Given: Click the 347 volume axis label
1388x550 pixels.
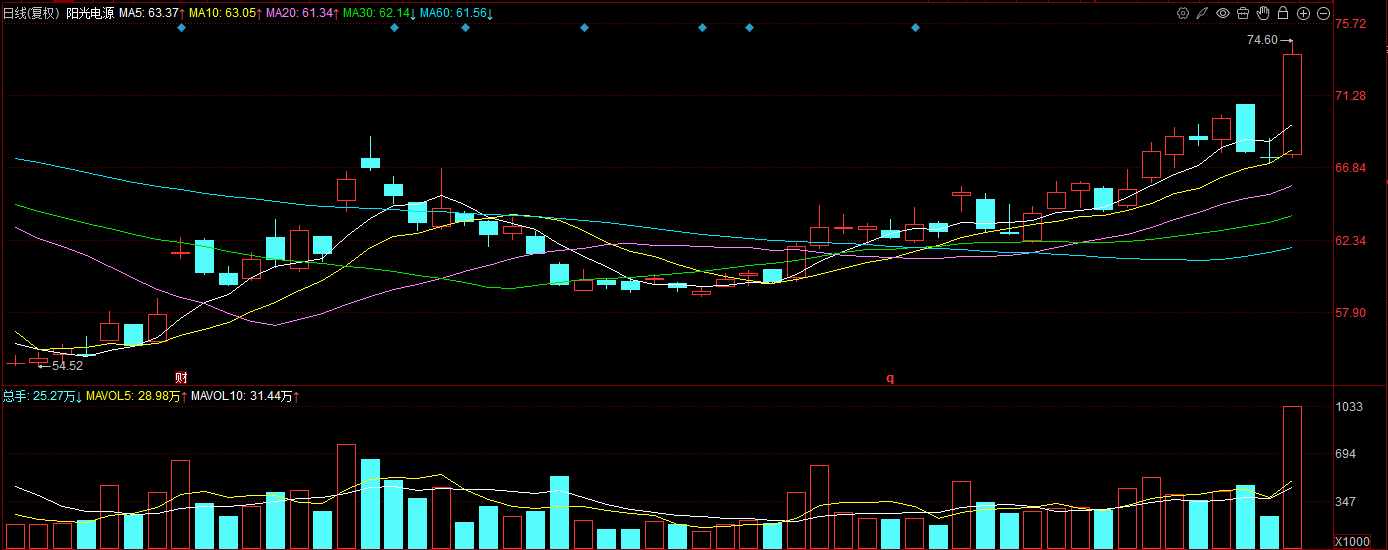Looking at the screenshot, I should click(1346, 502).
